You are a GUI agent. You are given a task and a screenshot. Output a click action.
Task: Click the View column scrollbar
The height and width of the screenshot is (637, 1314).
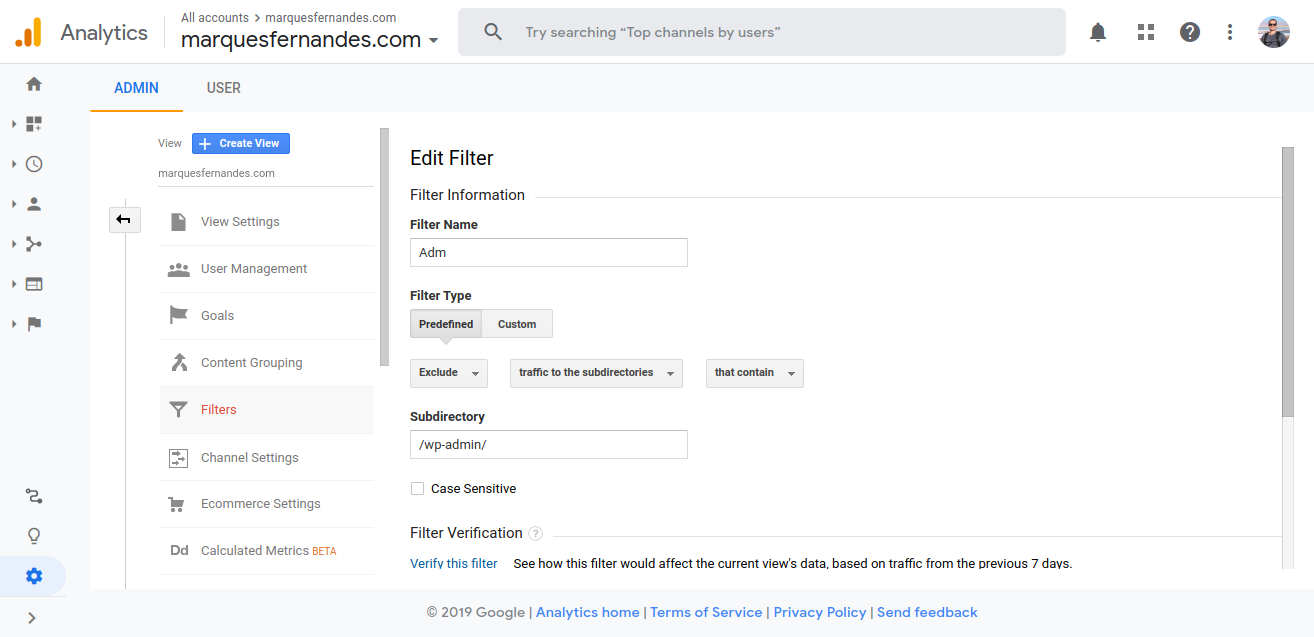pos(384,246)
